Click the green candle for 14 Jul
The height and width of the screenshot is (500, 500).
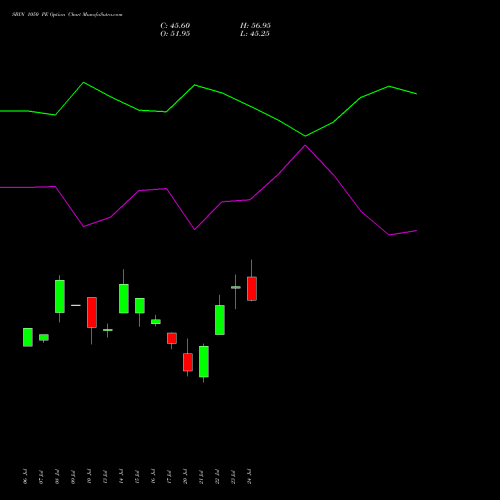124,299
